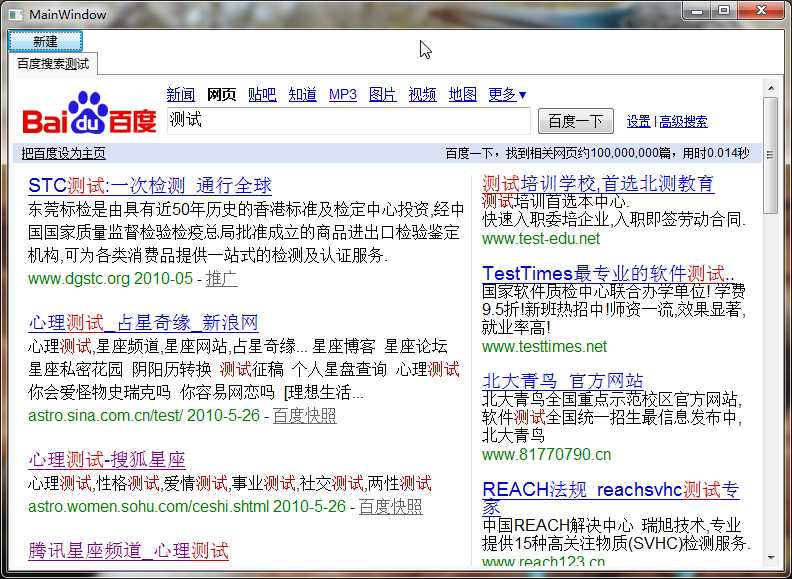Screen dimensions: 792x579
Task: Open result STC测试:一次检测 通行全球
Action: pyautogui.click(x=150, y=185)
